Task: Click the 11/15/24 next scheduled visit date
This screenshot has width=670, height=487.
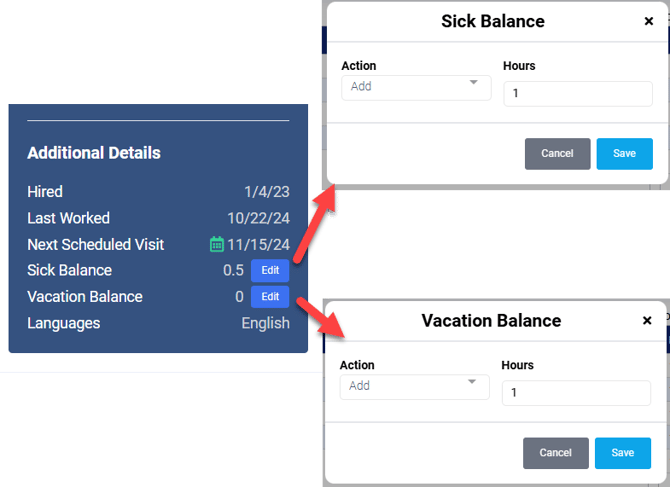Action: [x=258, y=244]
